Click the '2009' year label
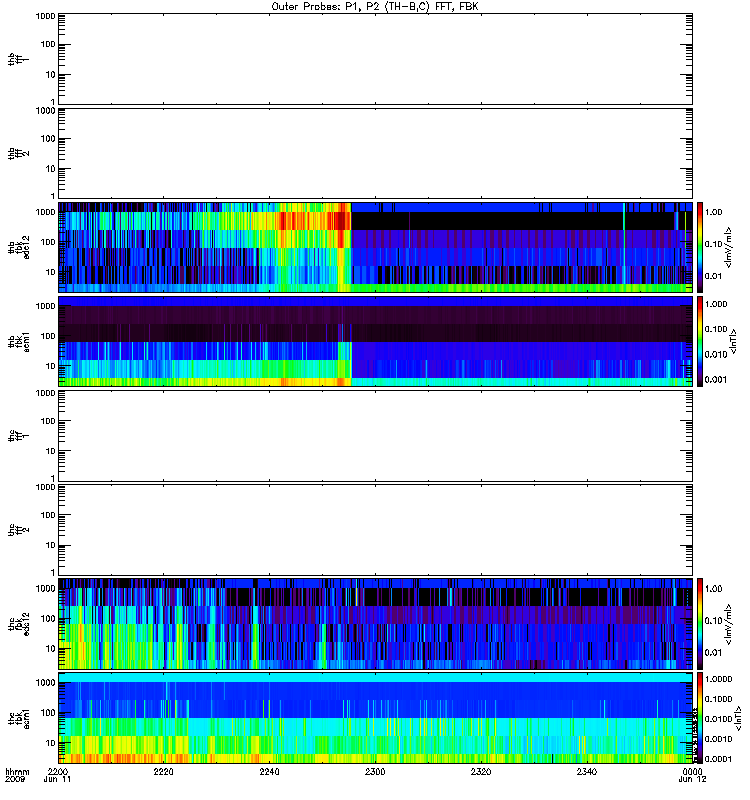Viewport: 750px width, 800px height. click(x=13, y=780)
